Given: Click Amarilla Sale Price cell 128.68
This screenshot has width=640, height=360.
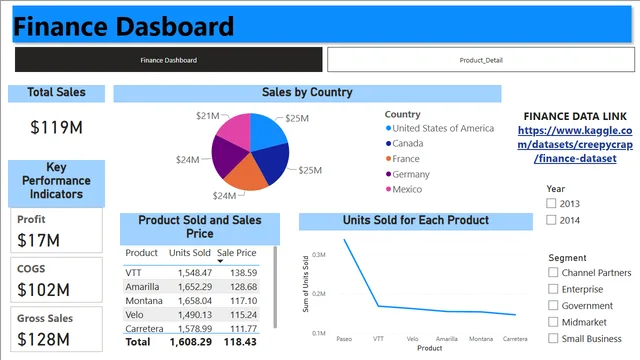Looking at the screenshot, I should point(243,287).
